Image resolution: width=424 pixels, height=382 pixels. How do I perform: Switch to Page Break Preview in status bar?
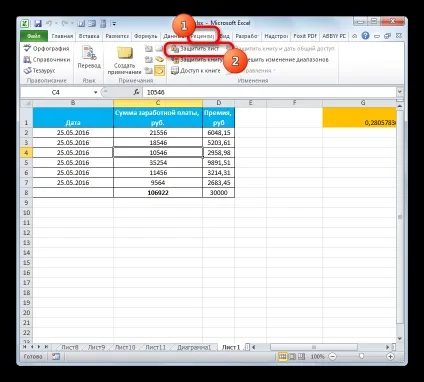(x=301, y=357)
